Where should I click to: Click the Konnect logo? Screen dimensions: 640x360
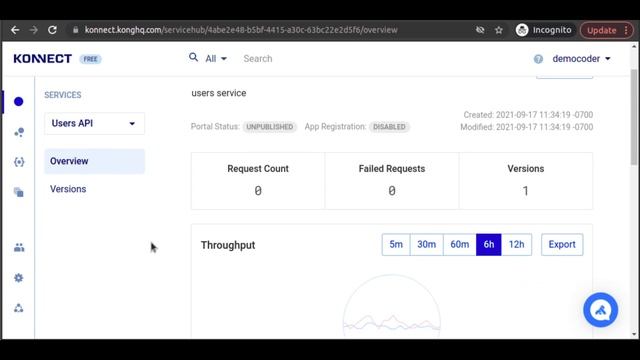42,59
